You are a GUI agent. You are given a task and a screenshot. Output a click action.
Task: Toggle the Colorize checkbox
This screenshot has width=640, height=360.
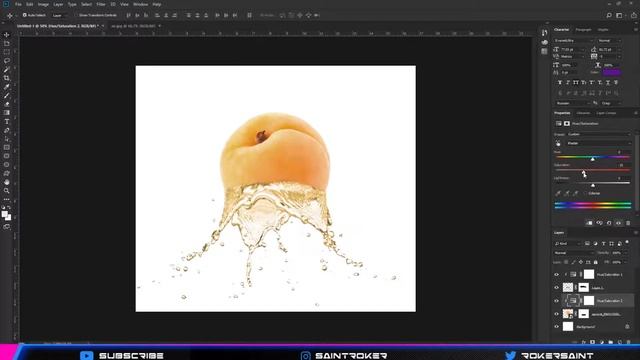(x=585, y=193)
